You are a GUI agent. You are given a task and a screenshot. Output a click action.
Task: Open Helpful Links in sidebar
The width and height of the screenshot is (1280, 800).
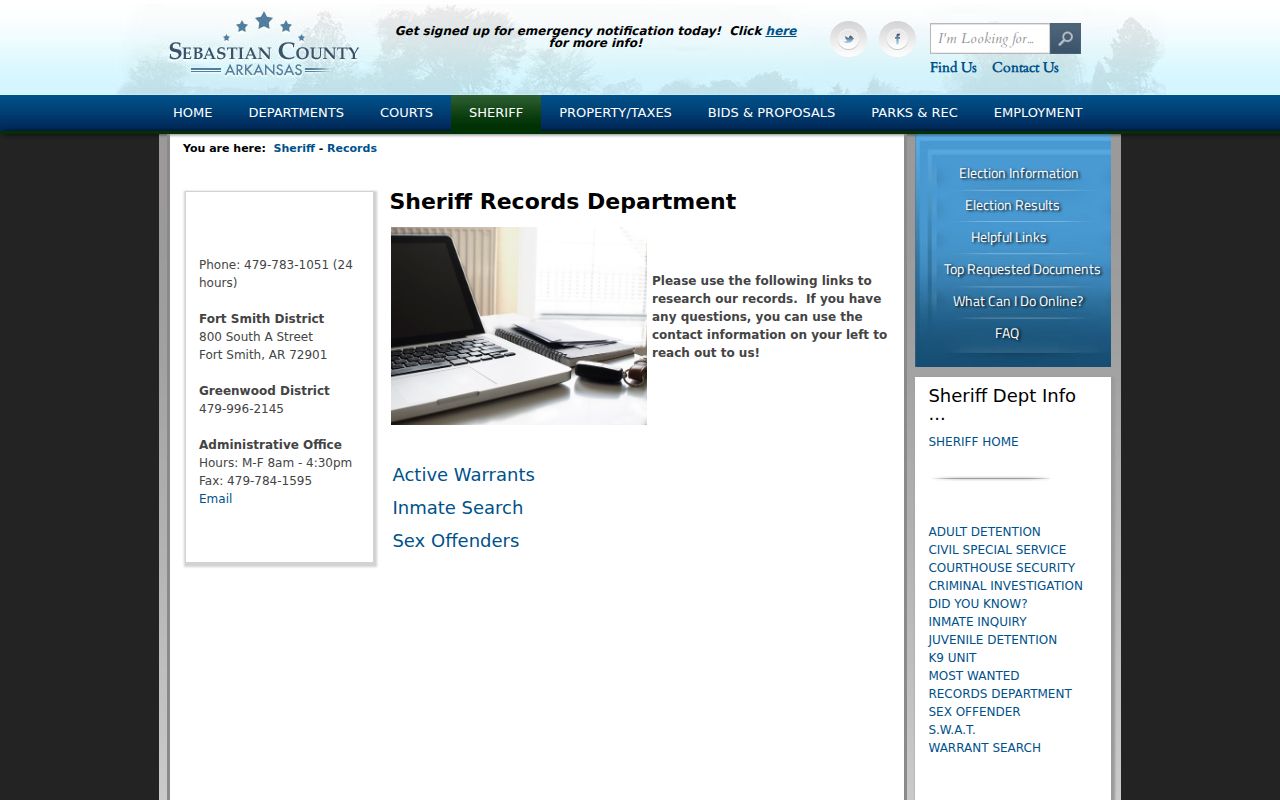pos(1008,238)
